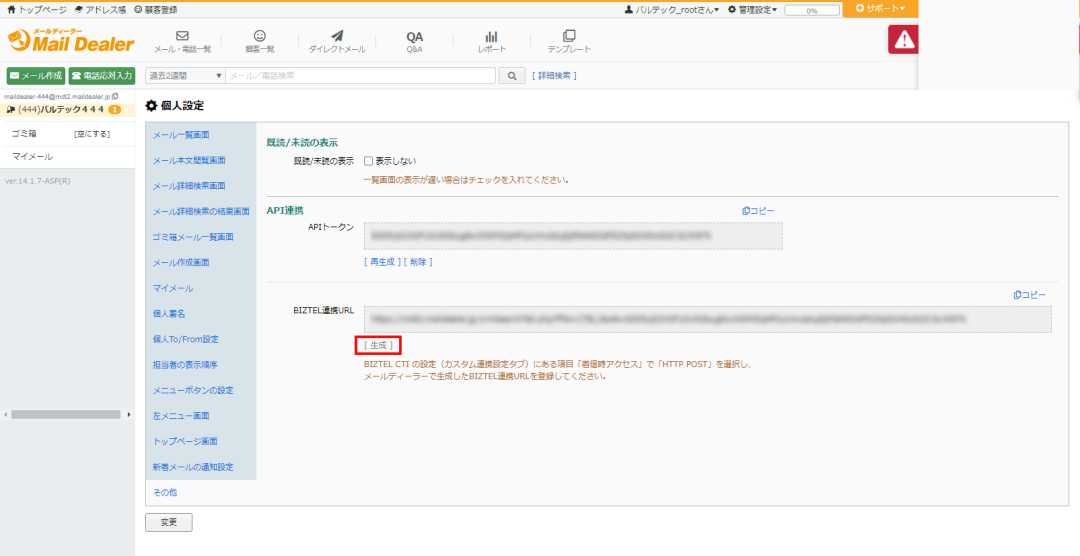Open the 顧客一覧 smiley icon
The image size is (1080, 556).
pyautogui.click(x=259, y=37)
